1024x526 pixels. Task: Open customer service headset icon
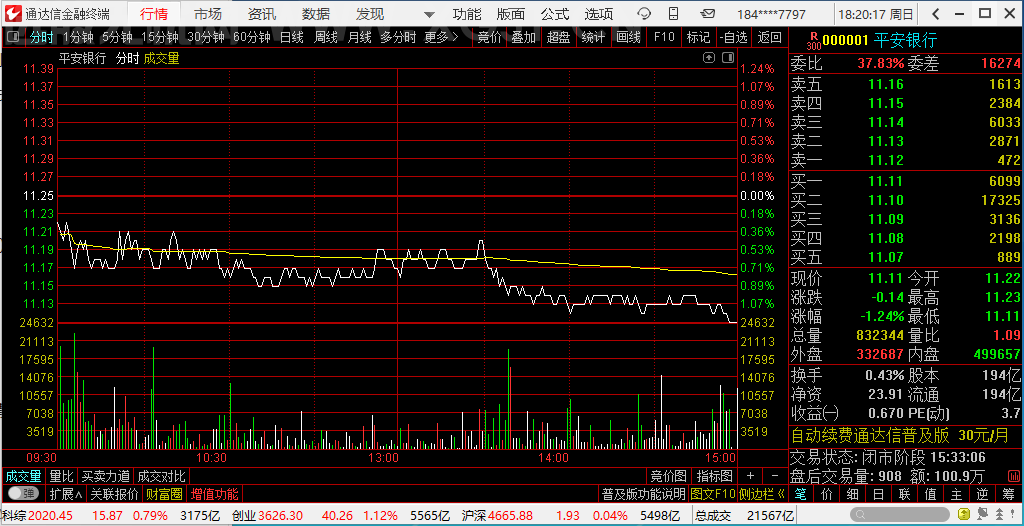pos(644,14)
